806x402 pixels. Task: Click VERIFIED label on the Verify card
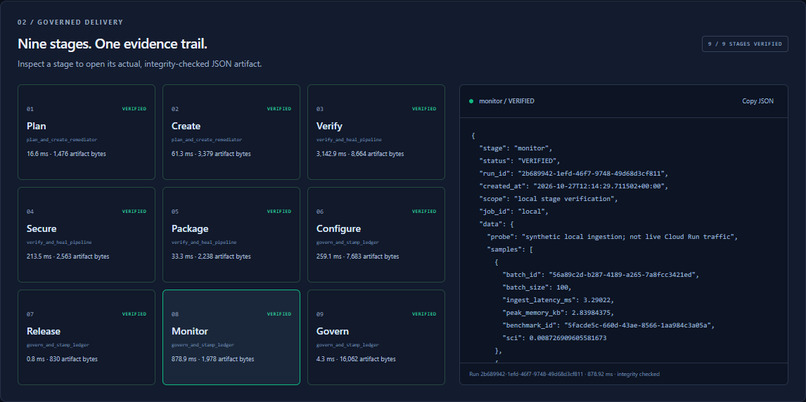[424, 109]
